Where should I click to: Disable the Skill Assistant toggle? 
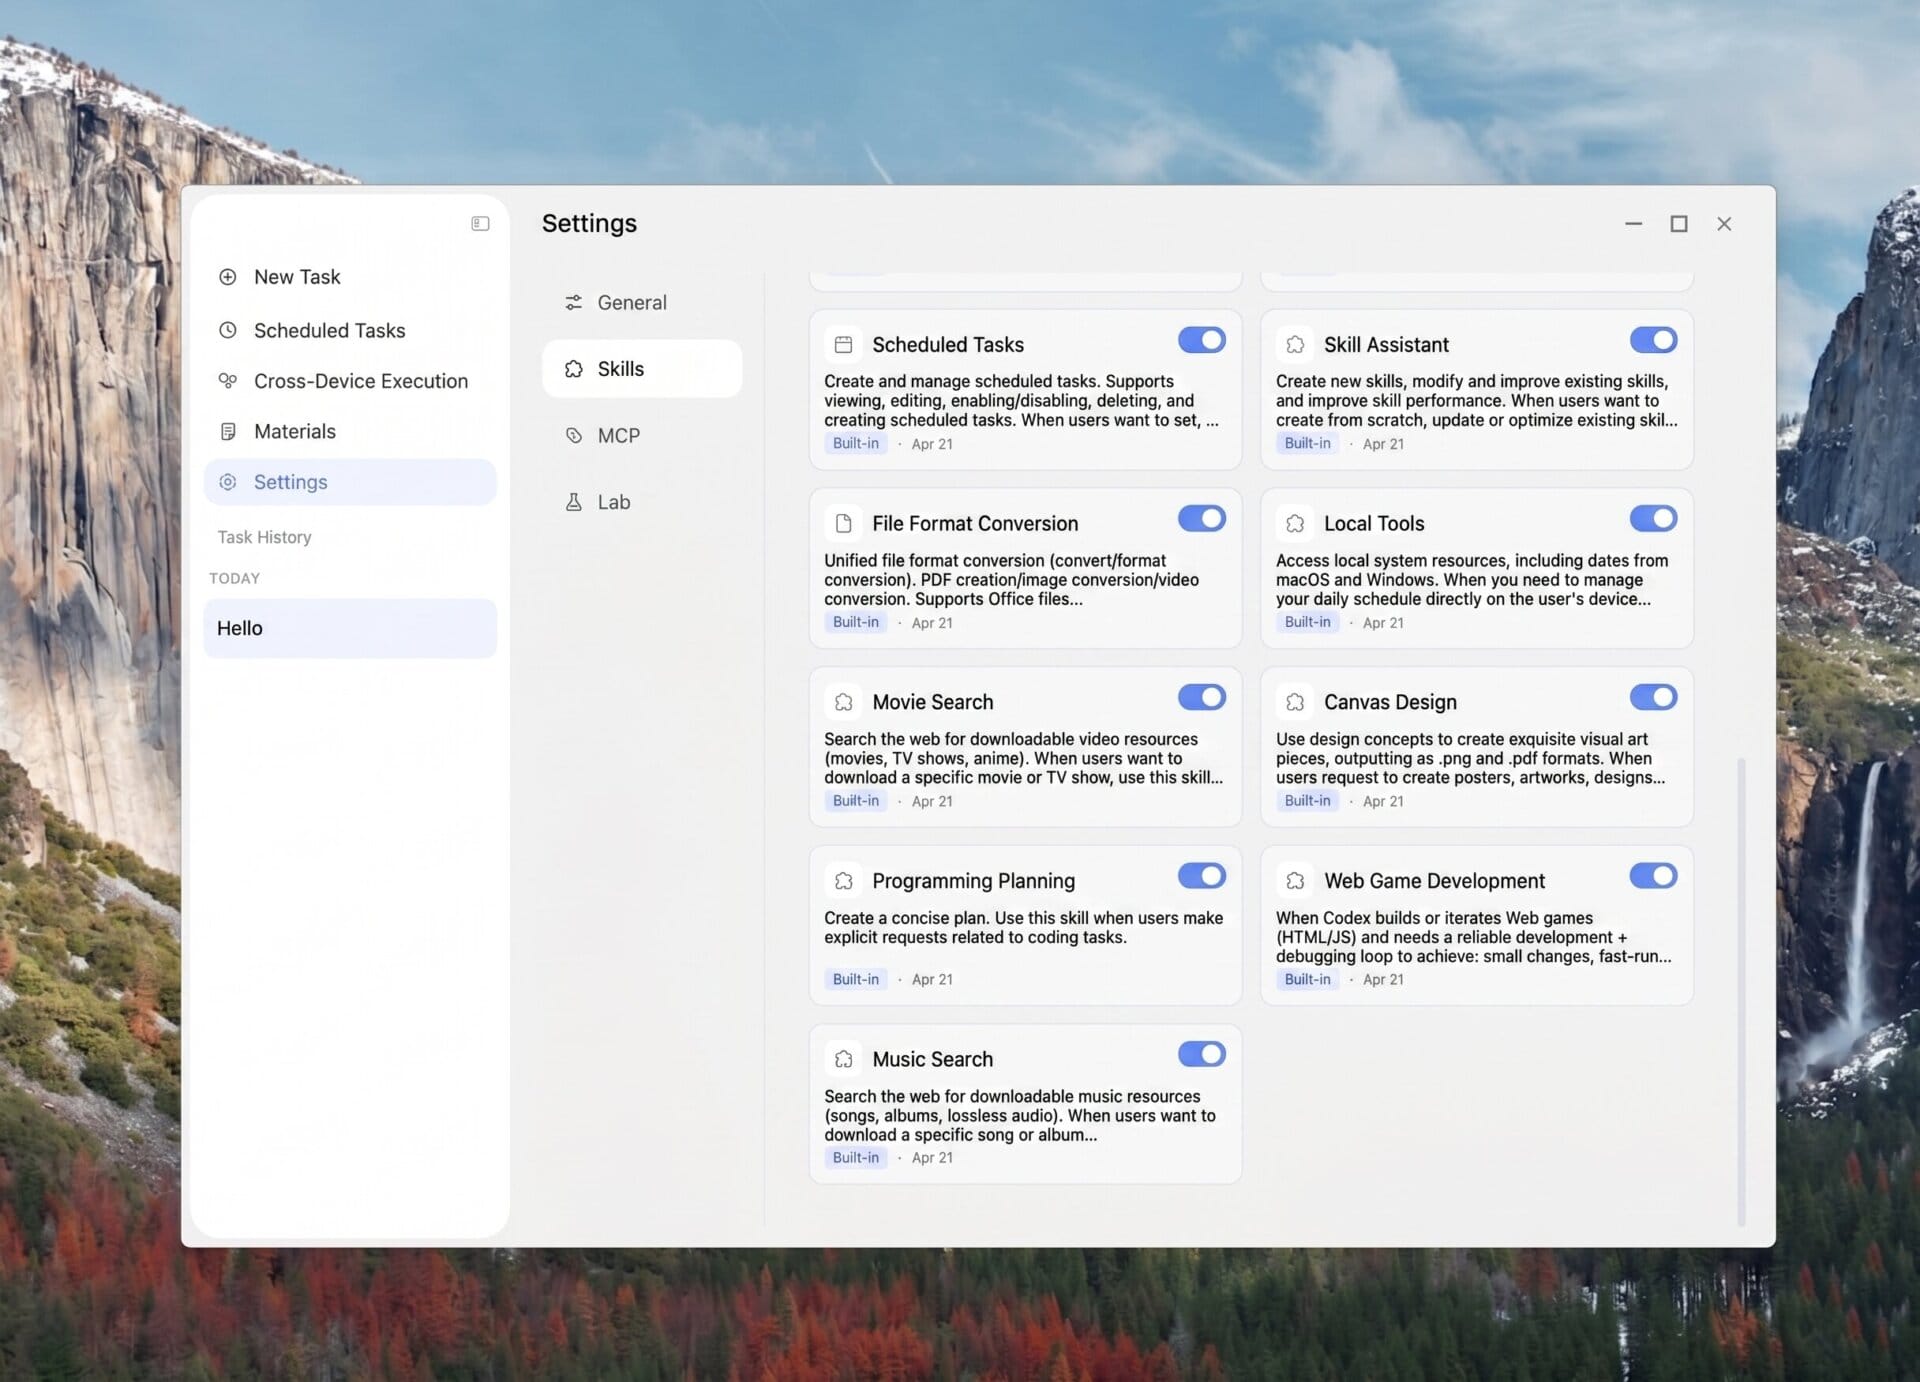(x=1652, y=340)
